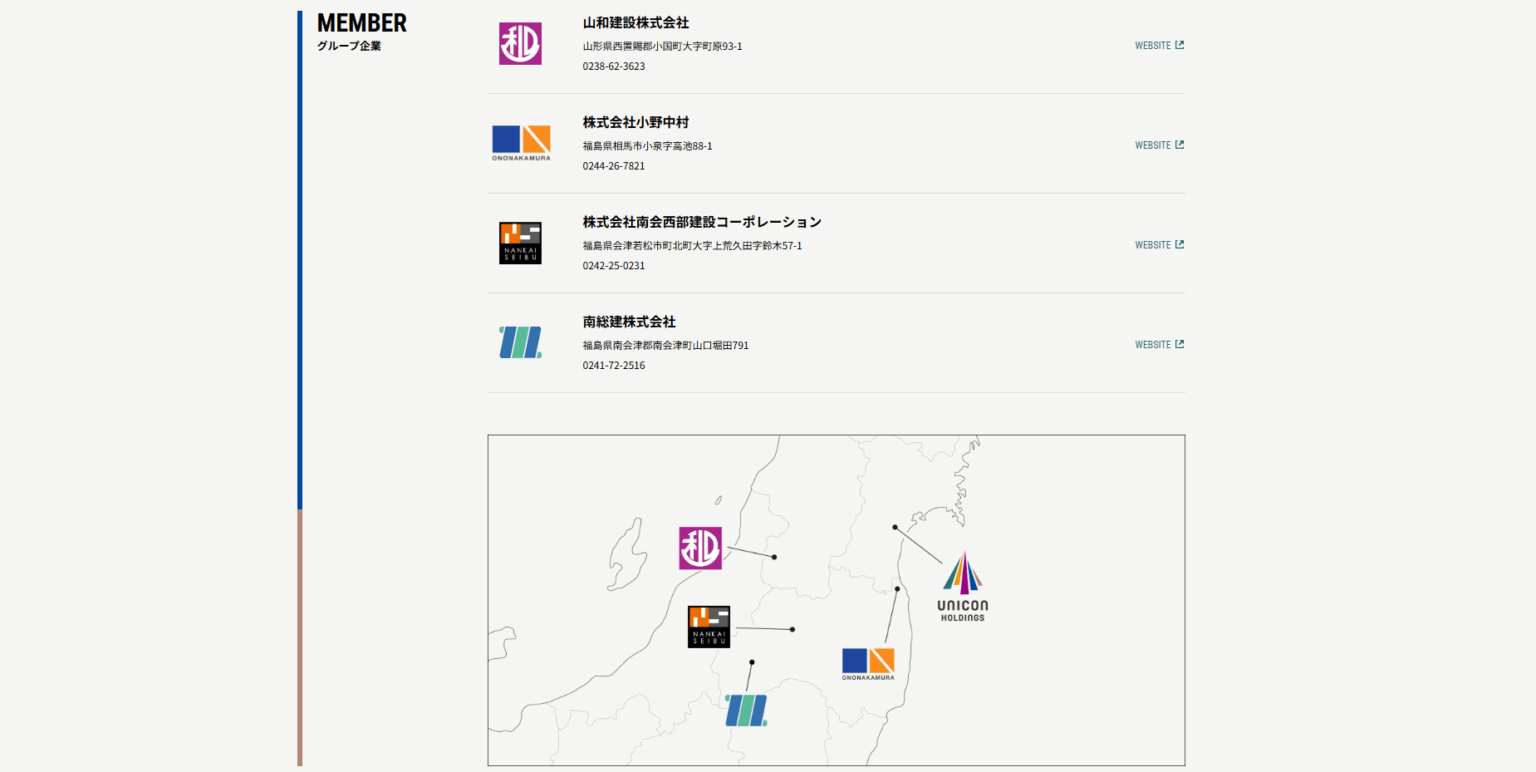Click the 株式会社小野中村 company name
Image resolution: width=1536 pixels, height=772 pixels.
[x=636, y=123]
